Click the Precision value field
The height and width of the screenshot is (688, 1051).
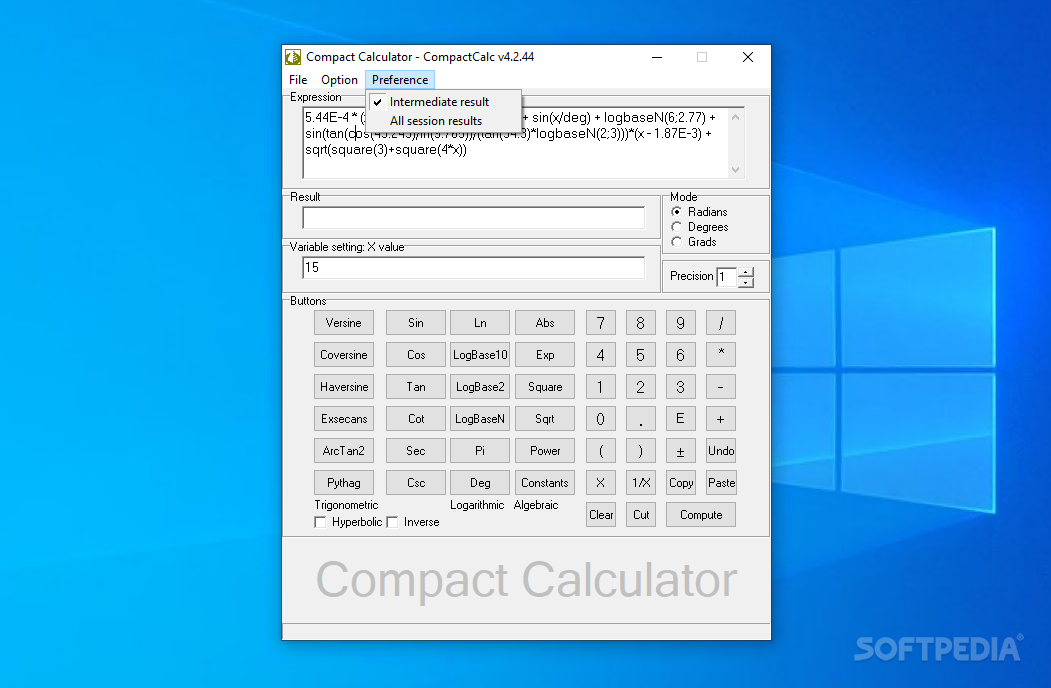[727, 277]
